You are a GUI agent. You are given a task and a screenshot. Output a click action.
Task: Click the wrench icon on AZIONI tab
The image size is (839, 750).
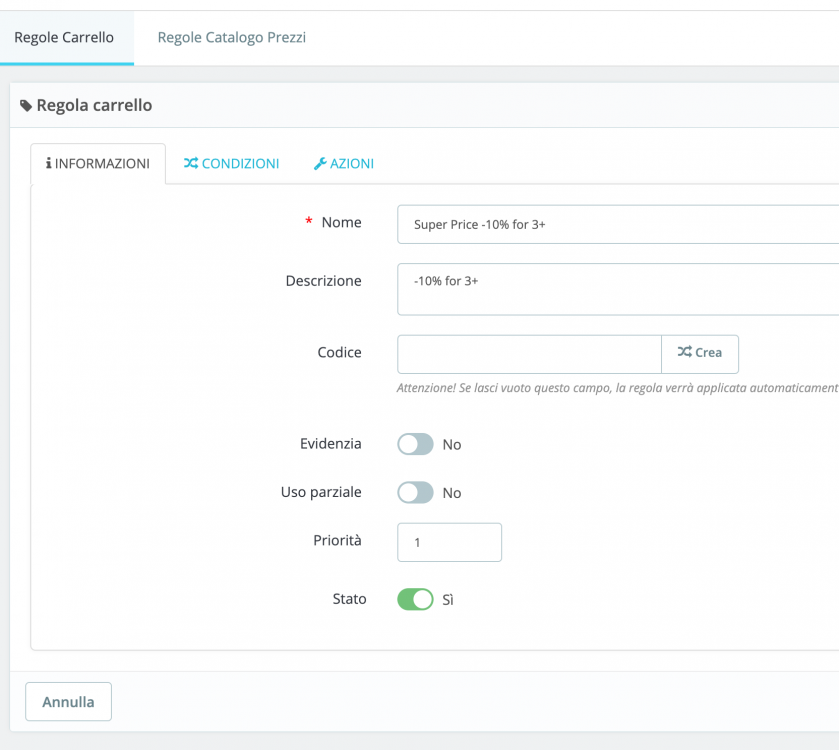320,163
